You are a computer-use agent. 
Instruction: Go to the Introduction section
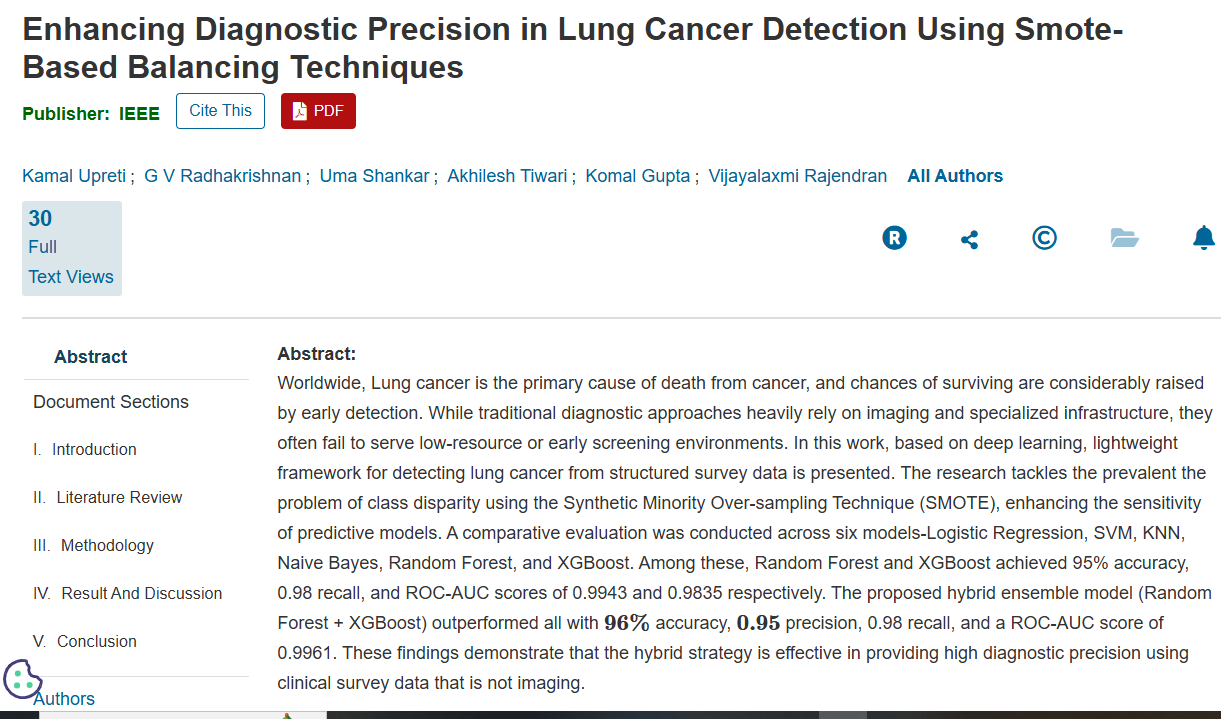pos(94,450)
